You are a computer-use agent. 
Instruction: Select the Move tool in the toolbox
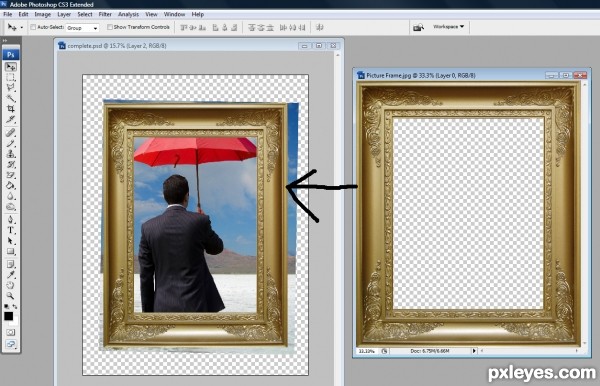[11, 67]
